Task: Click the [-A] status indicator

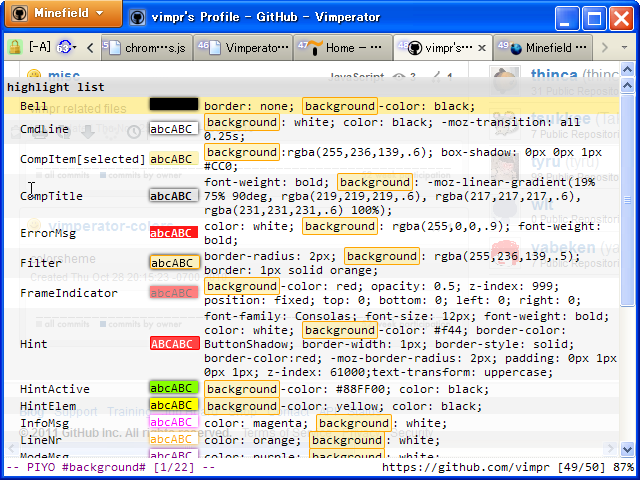Action: pos(40,47)
